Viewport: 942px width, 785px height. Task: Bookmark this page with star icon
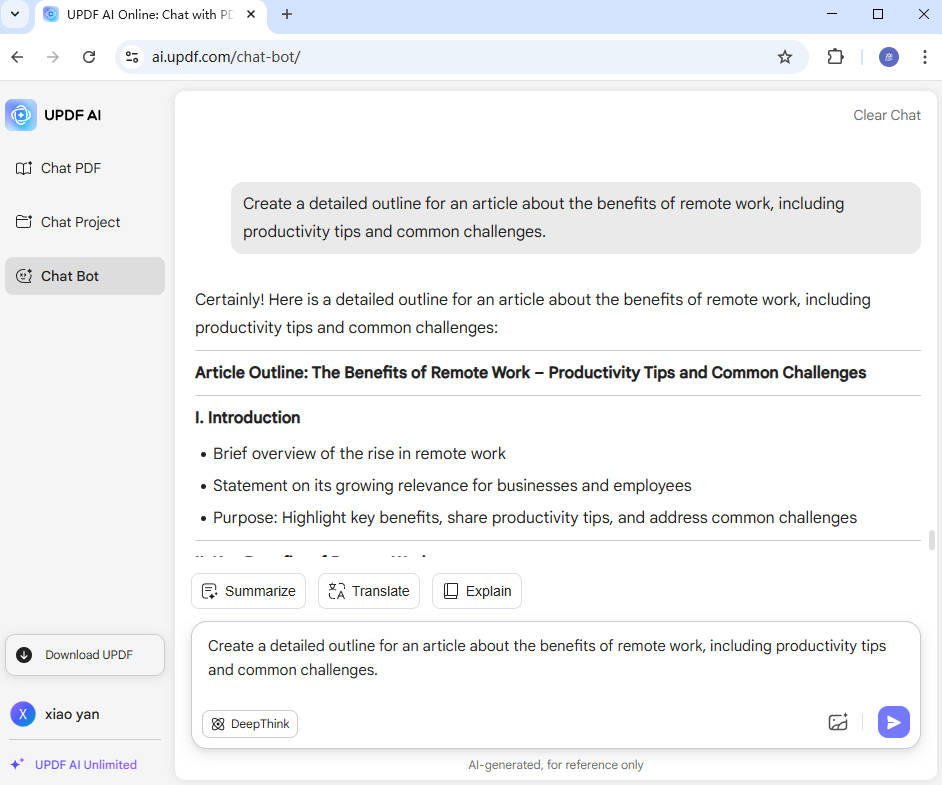click(785, 57)
